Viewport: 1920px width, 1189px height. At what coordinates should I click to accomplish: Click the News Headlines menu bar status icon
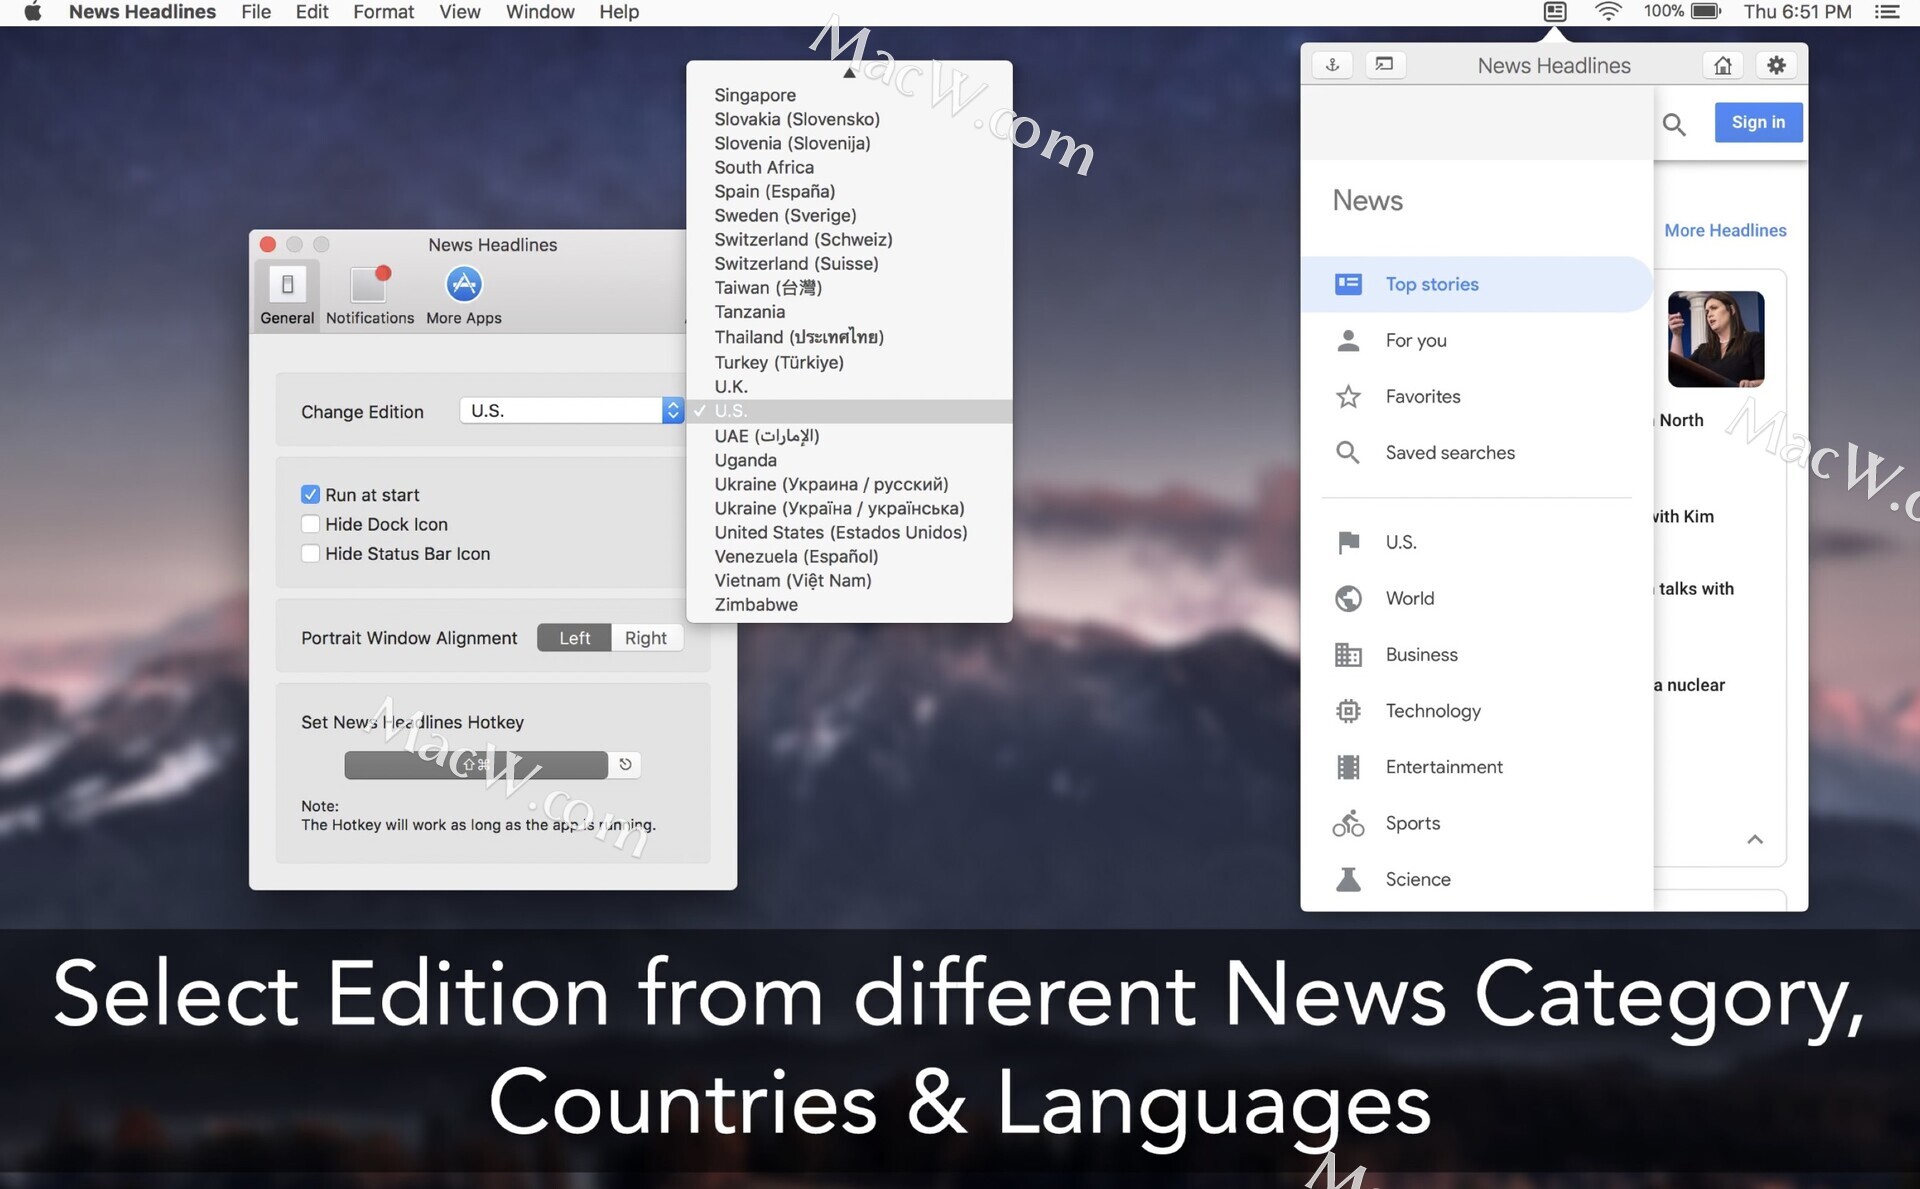1554,12
